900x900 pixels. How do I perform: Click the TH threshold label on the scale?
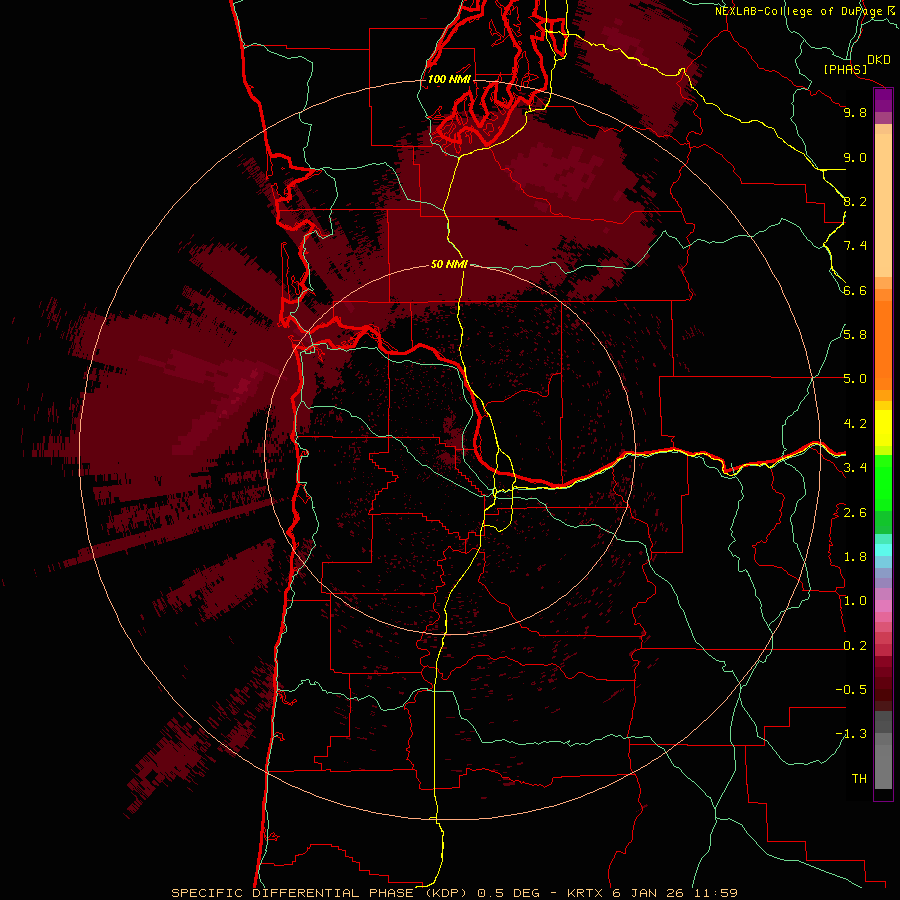click(859, 779)
